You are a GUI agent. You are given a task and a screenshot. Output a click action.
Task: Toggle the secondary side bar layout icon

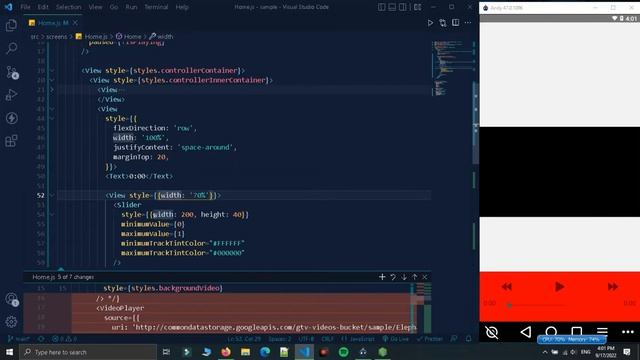click(x=402, y=7)
